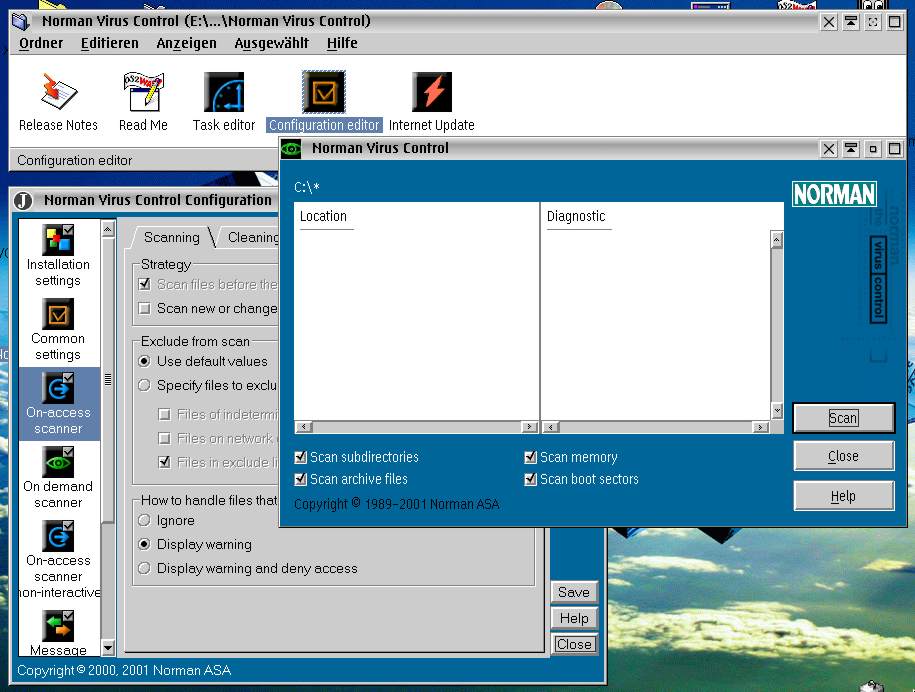Screen dimensions: 915x692
Task: Open the Anzeigen menu
Action: 186,43
